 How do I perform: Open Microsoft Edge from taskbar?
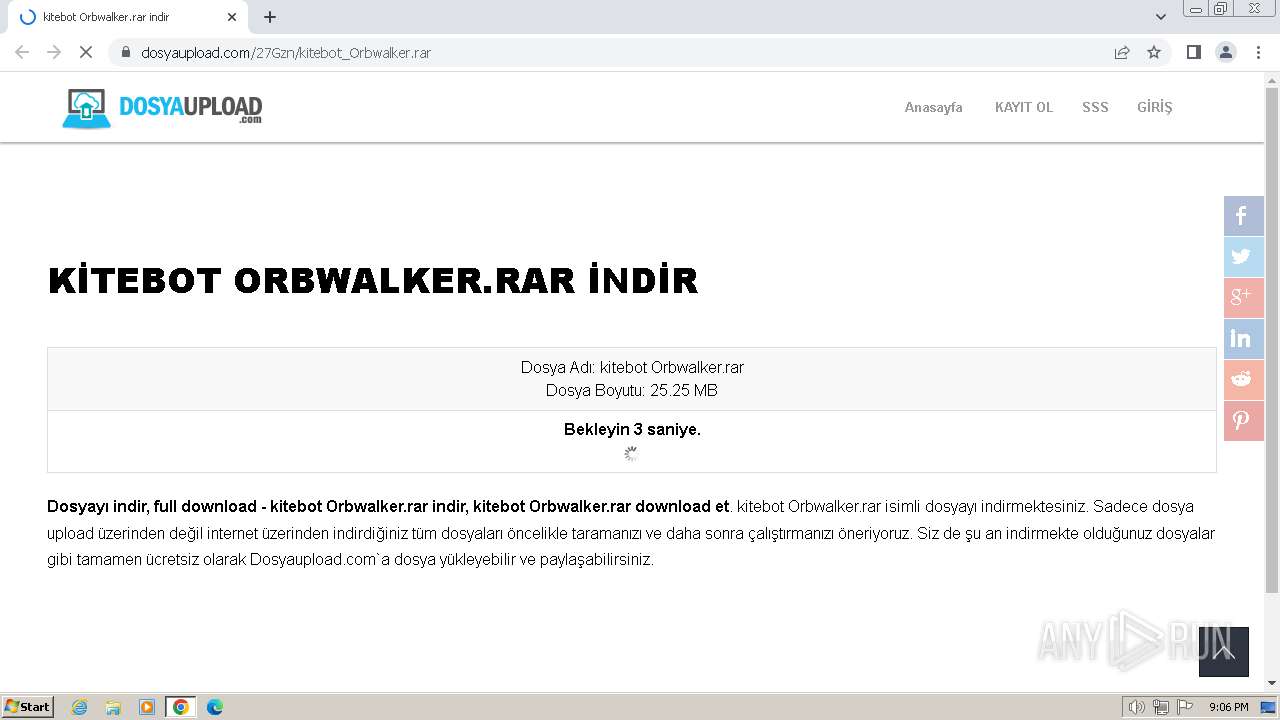[215, 707]
